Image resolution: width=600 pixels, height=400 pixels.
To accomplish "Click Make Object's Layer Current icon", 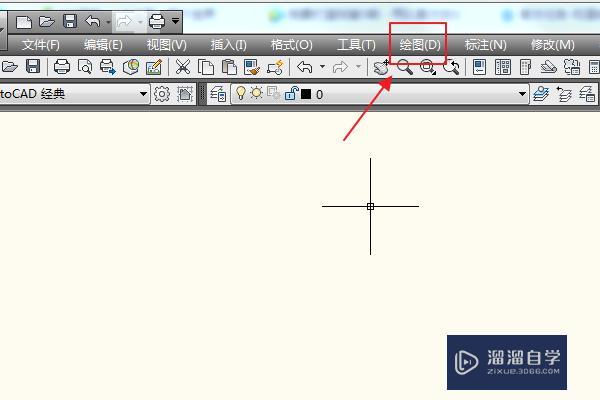I will click(541, 94).
